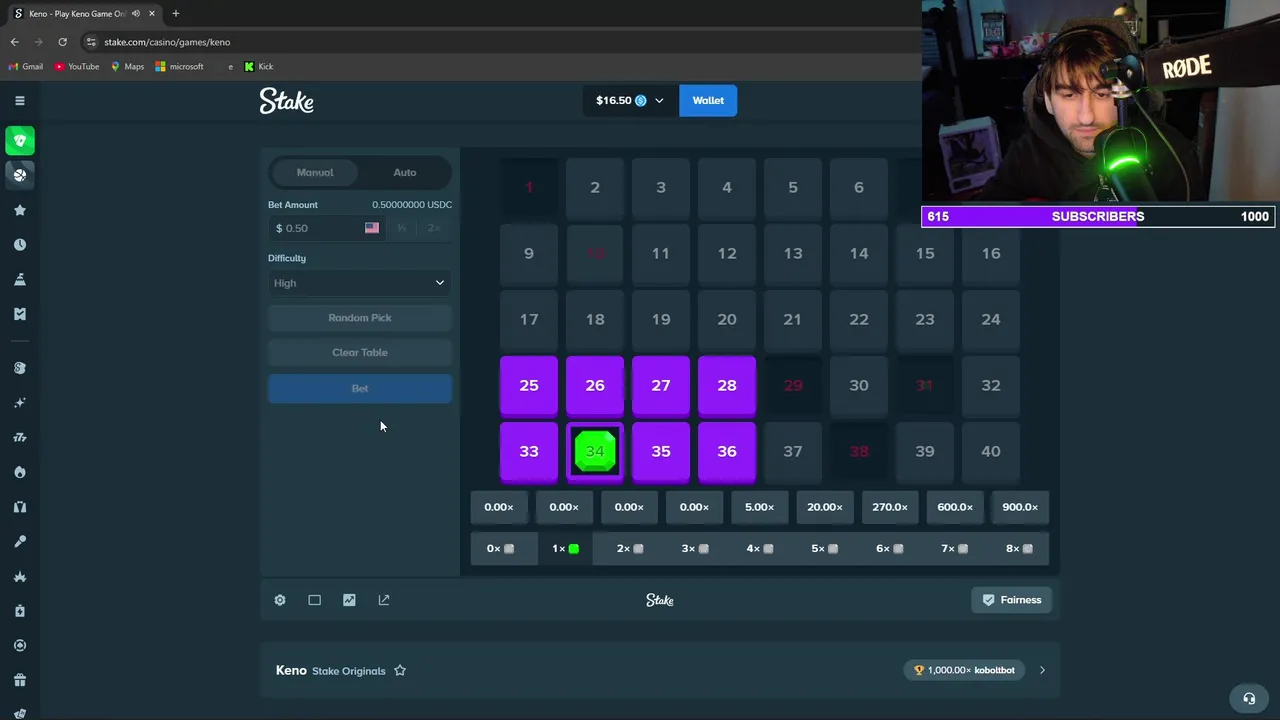Click the blue Bet button

click(360, 389)
